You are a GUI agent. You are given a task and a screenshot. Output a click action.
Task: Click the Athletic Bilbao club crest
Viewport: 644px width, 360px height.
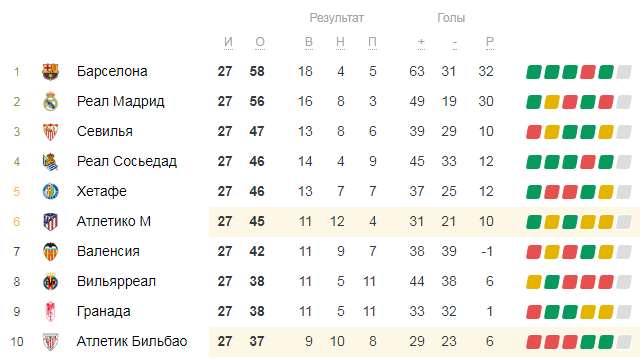coord(51,342)
